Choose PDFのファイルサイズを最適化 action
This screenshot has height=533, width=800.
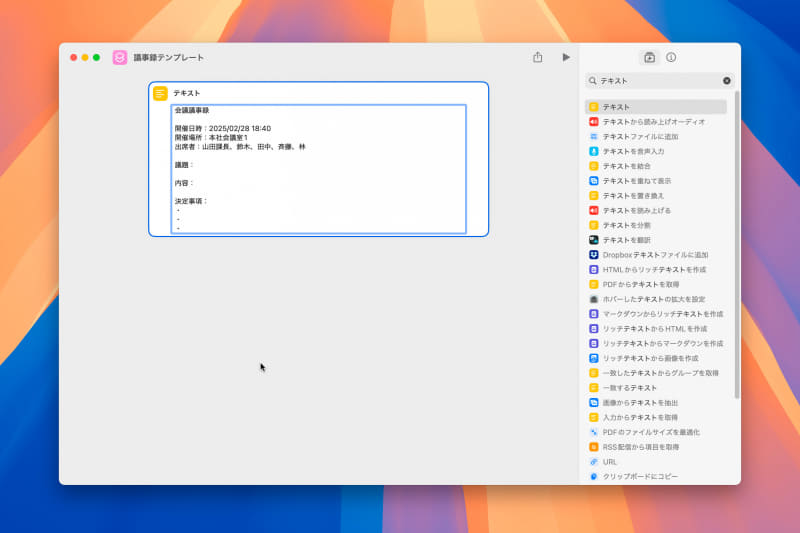(656, 432)
